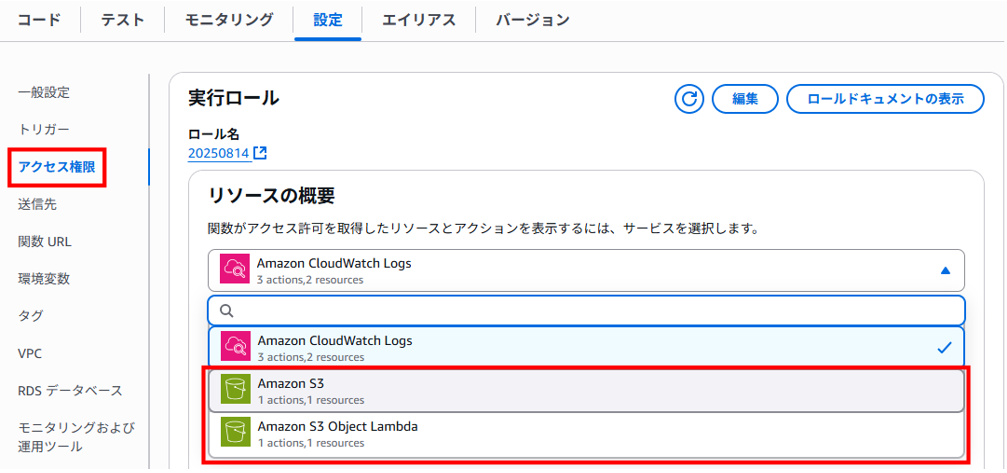Click the checkmark on CloudWatch Logs option
The image size is (1007, 473).
click(x=944, y=347)
